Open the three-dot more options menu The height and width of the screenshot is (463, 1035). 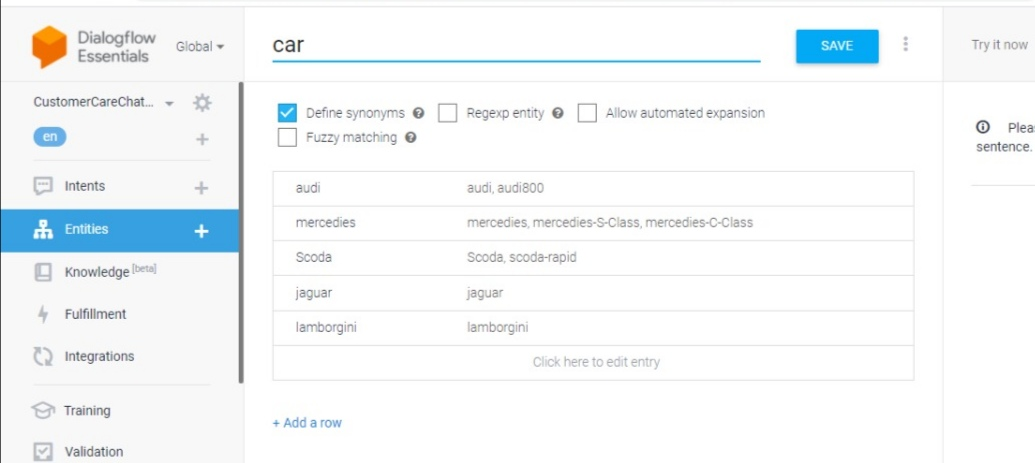pyautogui.click(x=906, y=44)
